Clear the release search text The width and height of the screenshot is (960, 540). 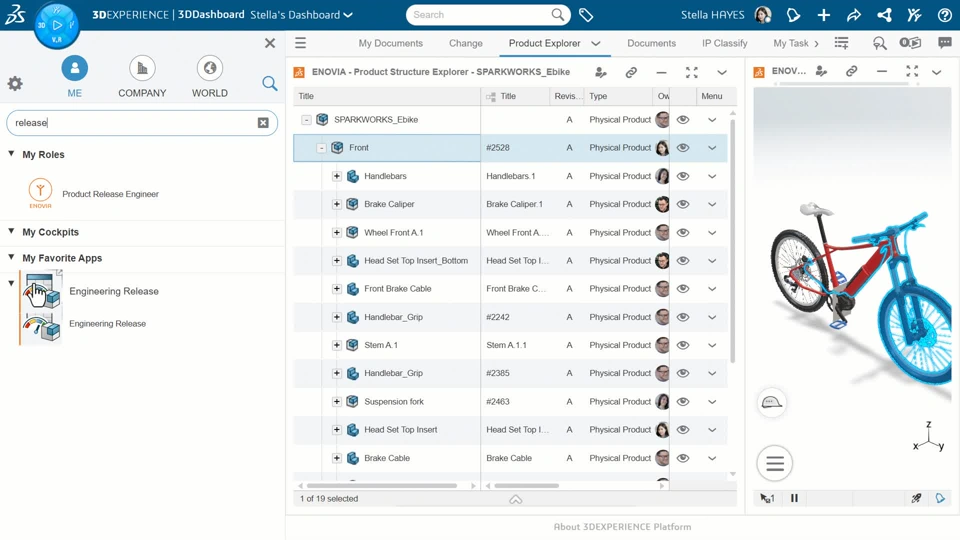[263, 122]
